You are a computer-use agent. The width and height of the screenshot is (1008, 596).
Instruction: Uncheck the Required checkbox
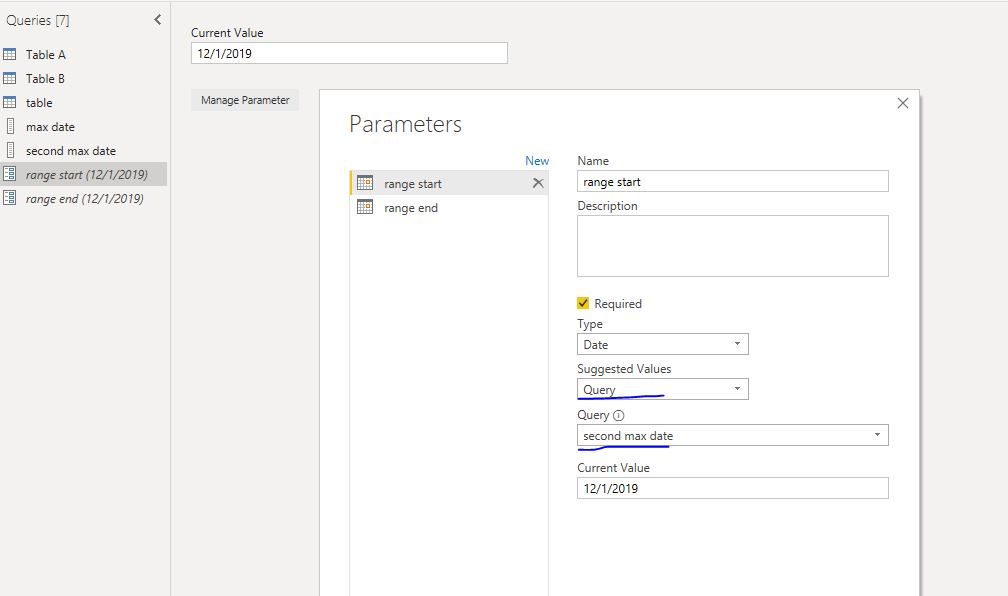(583, 303)
